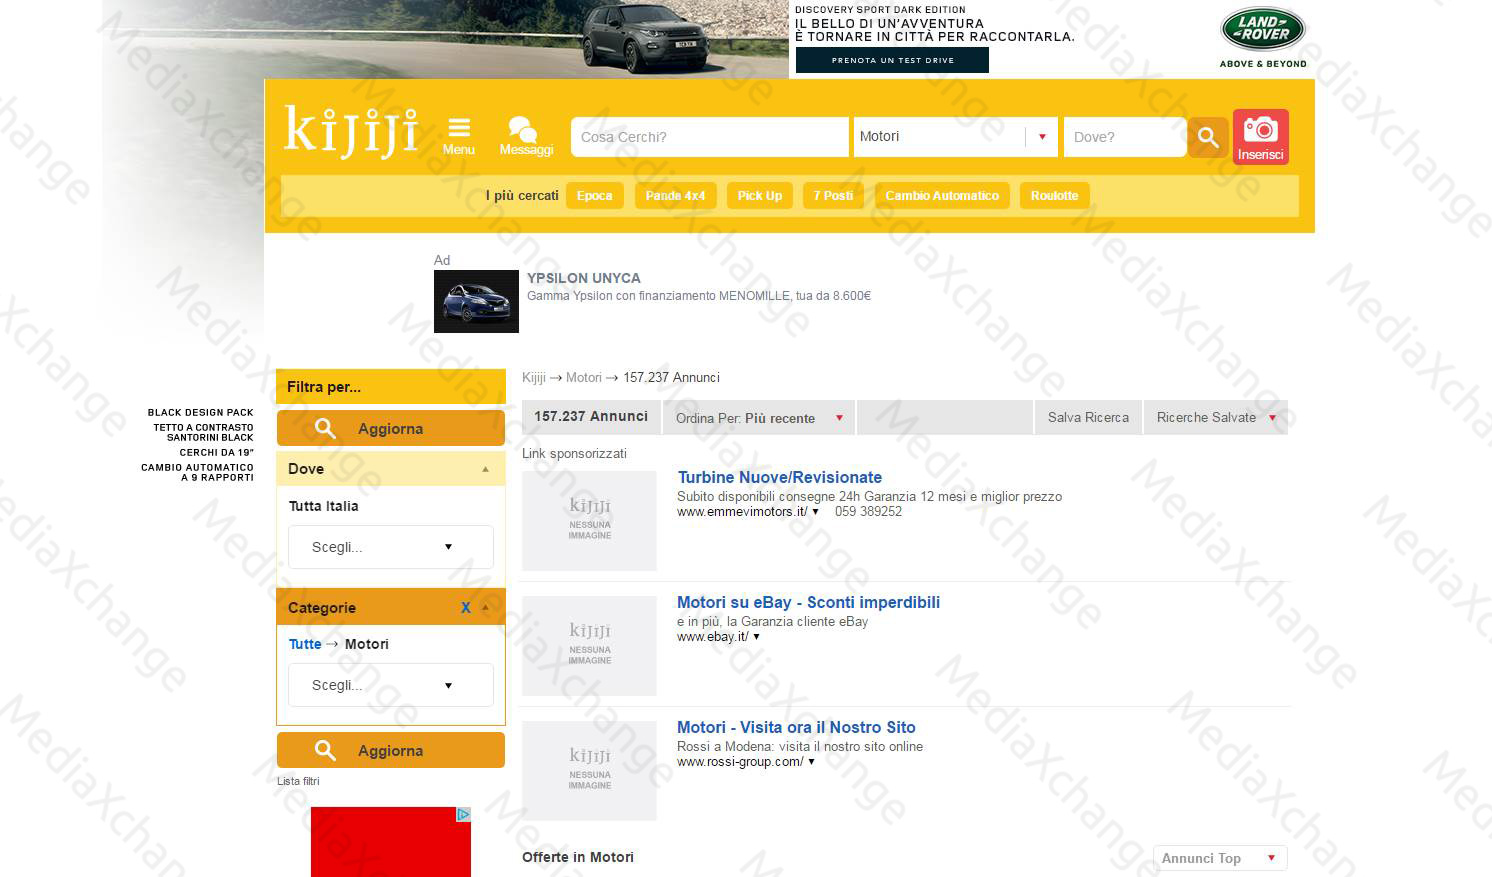1492x877 pixels.
Task: Open the Ypsilon Unyca ad car thumbnail
Action: [476, 301]
